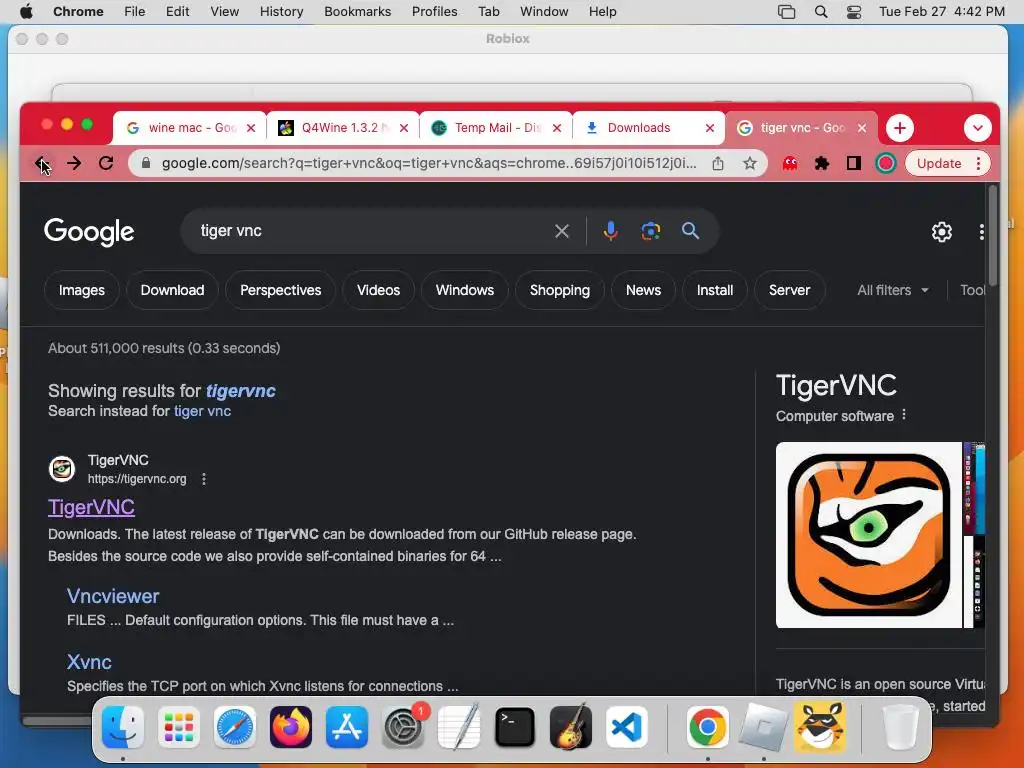Go forward with the browser forward arrow
The image size is (1024, 768).
[x=74, y=163]
